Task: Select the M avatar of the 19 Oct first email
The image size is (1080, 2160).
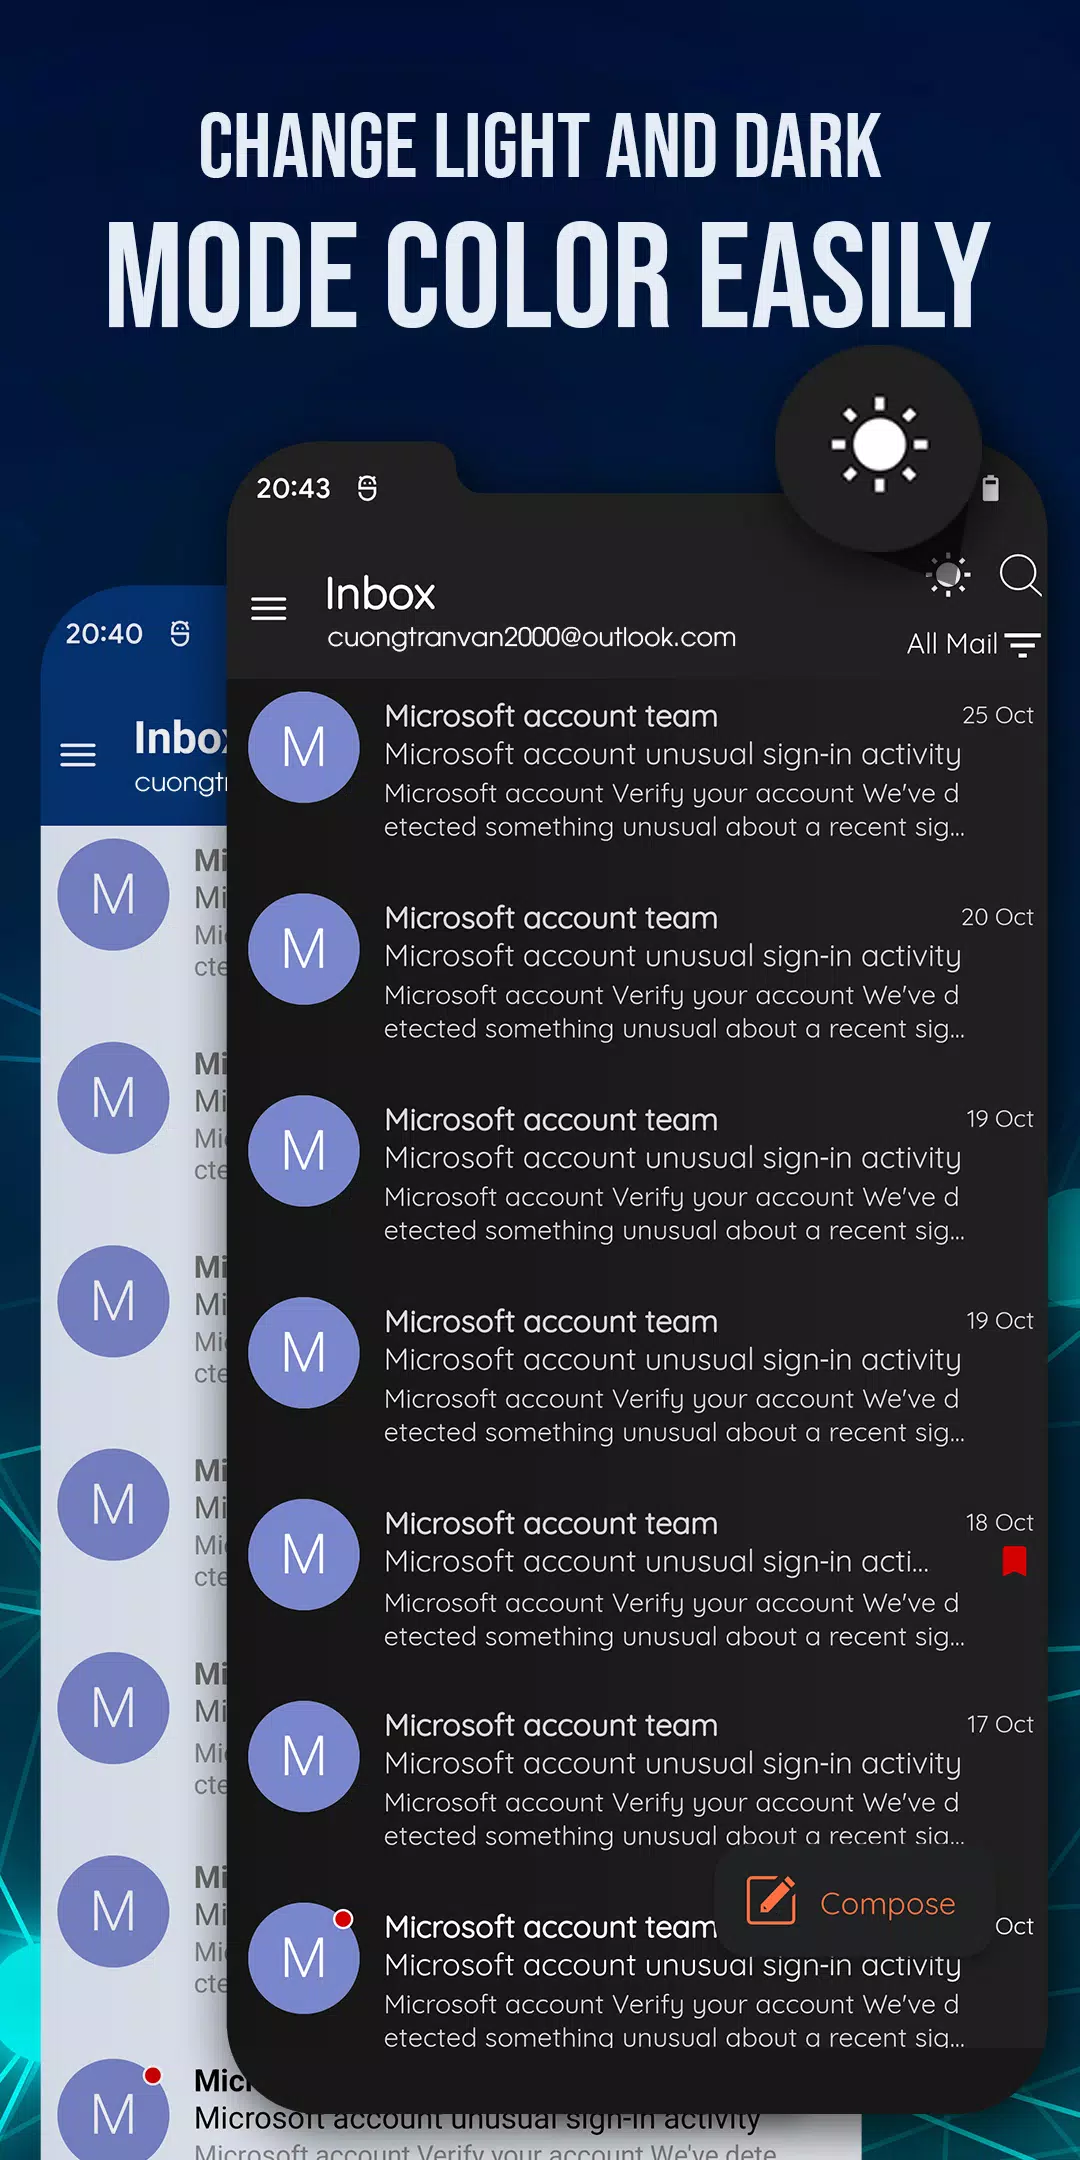Action: [304, 1151]
